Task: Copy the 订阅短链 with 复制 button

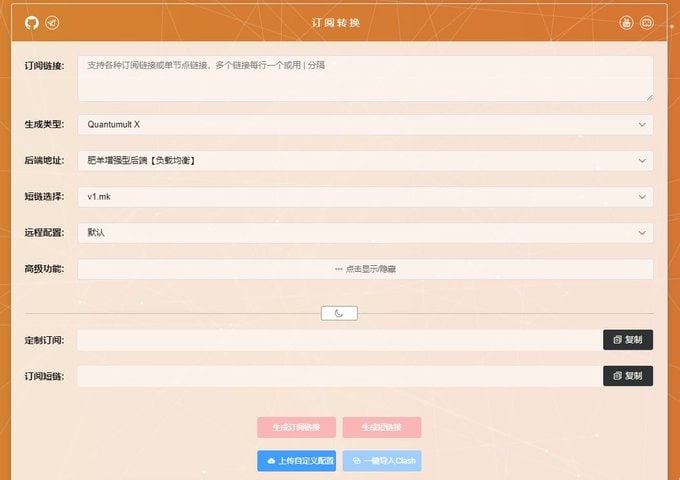Action: (628, 376)
